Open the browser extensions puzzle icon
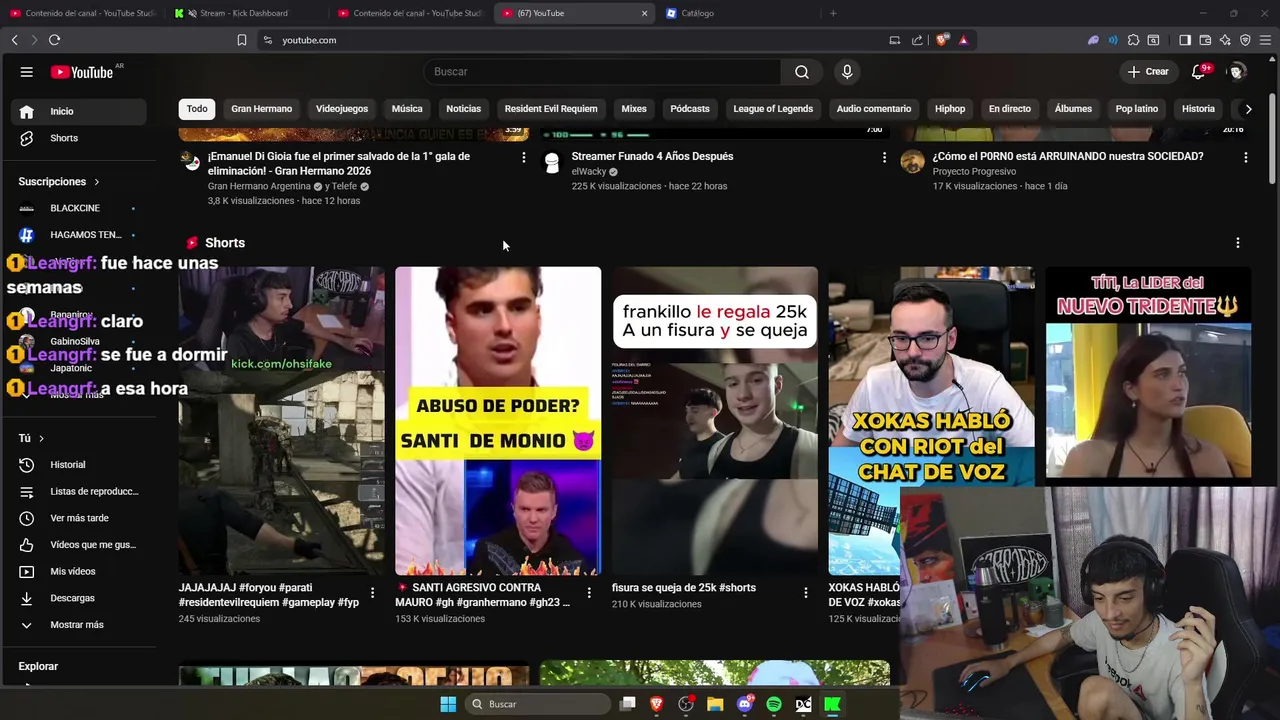The image size is (1280, 720). coord(1133,40)
